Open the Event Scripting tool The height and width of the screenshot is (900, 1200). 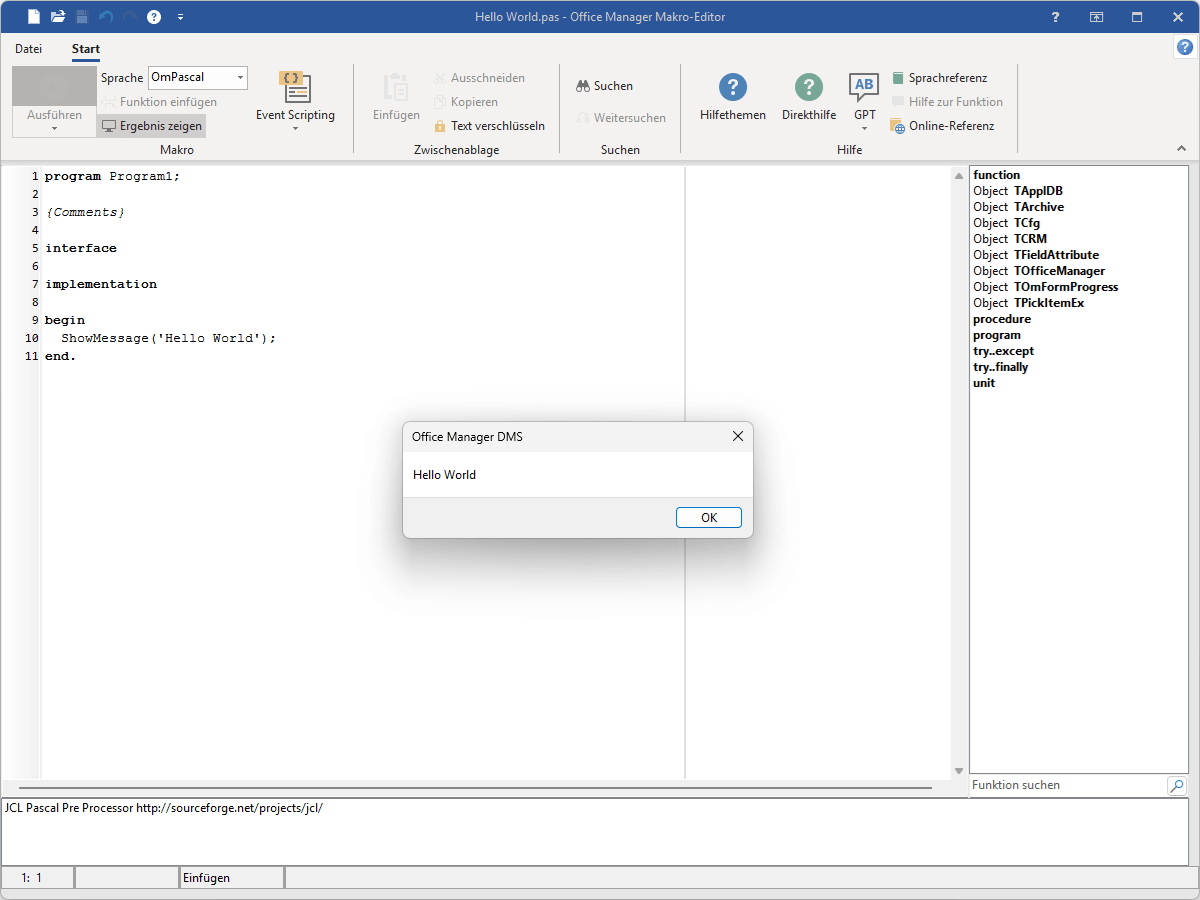(x=295, y=88)
